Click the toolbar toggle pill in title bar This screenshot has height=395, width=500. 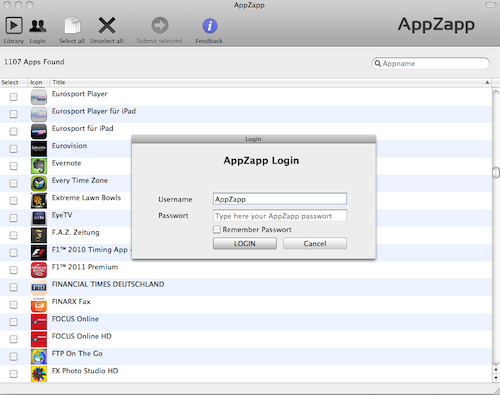pyautogui.click(x=490, y=5)
